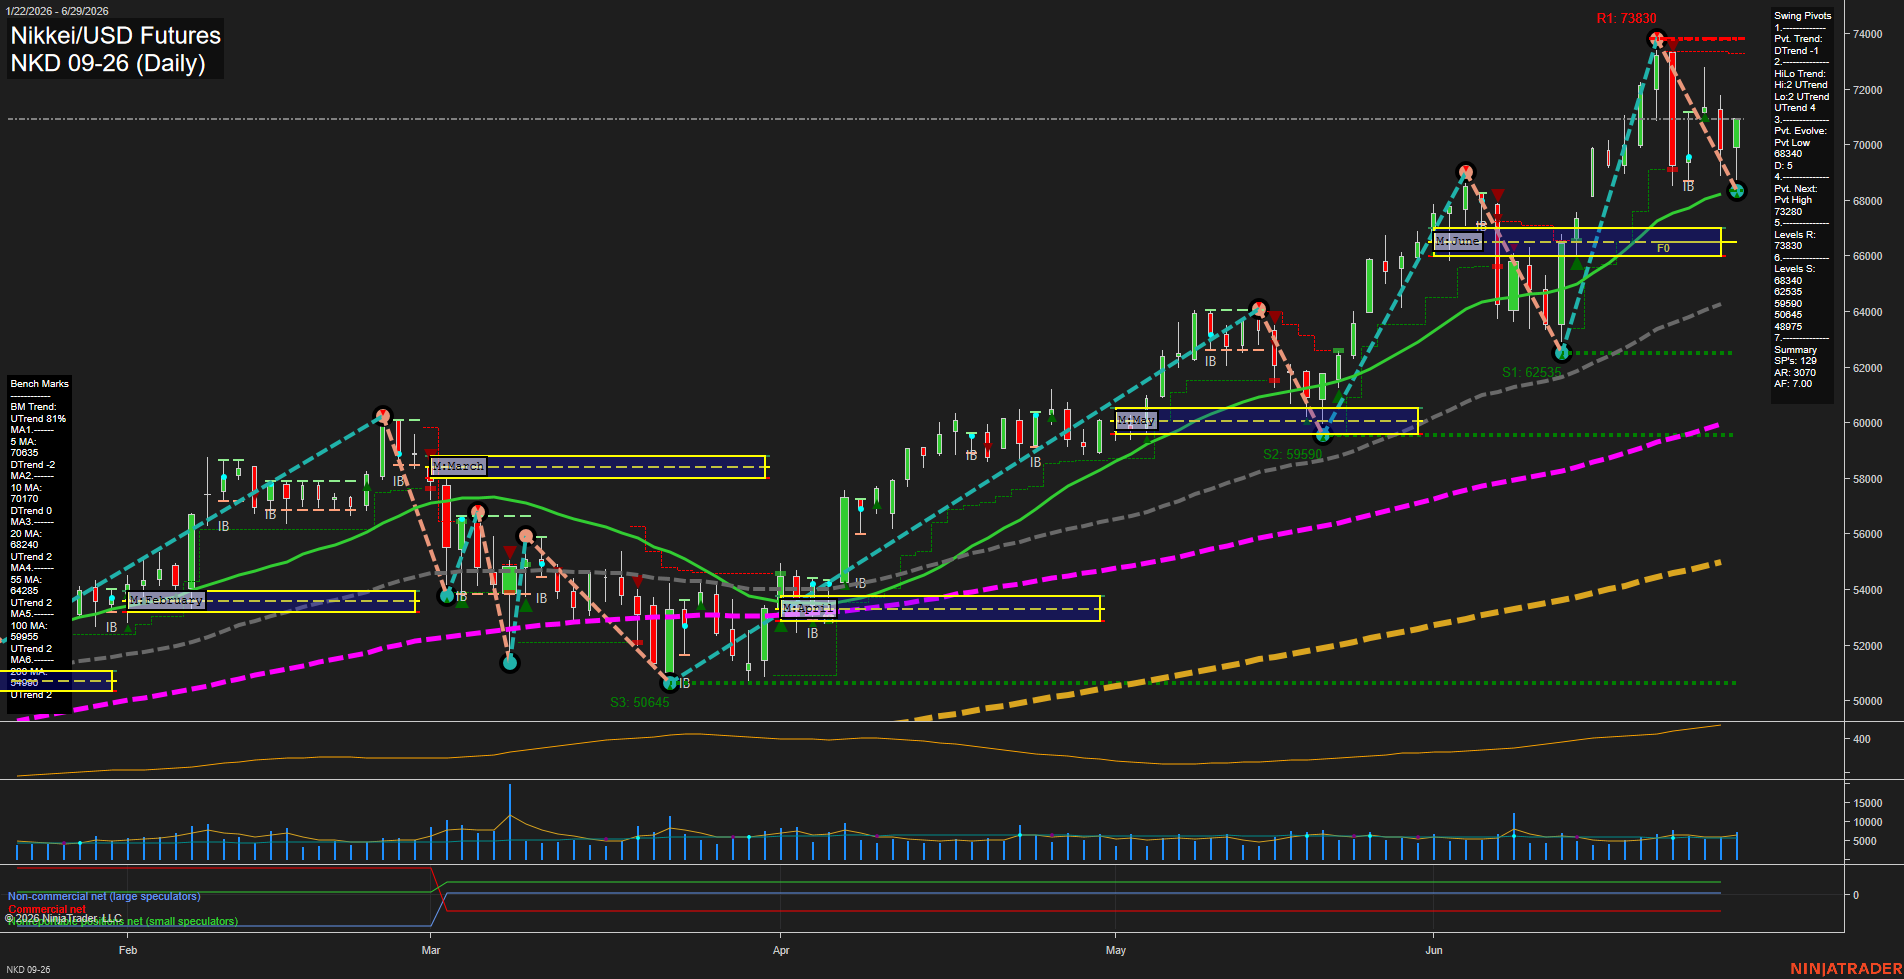Screen dimensions: 1904x979
Task: Click the 15000 volume axis label
Action: 1868,803
